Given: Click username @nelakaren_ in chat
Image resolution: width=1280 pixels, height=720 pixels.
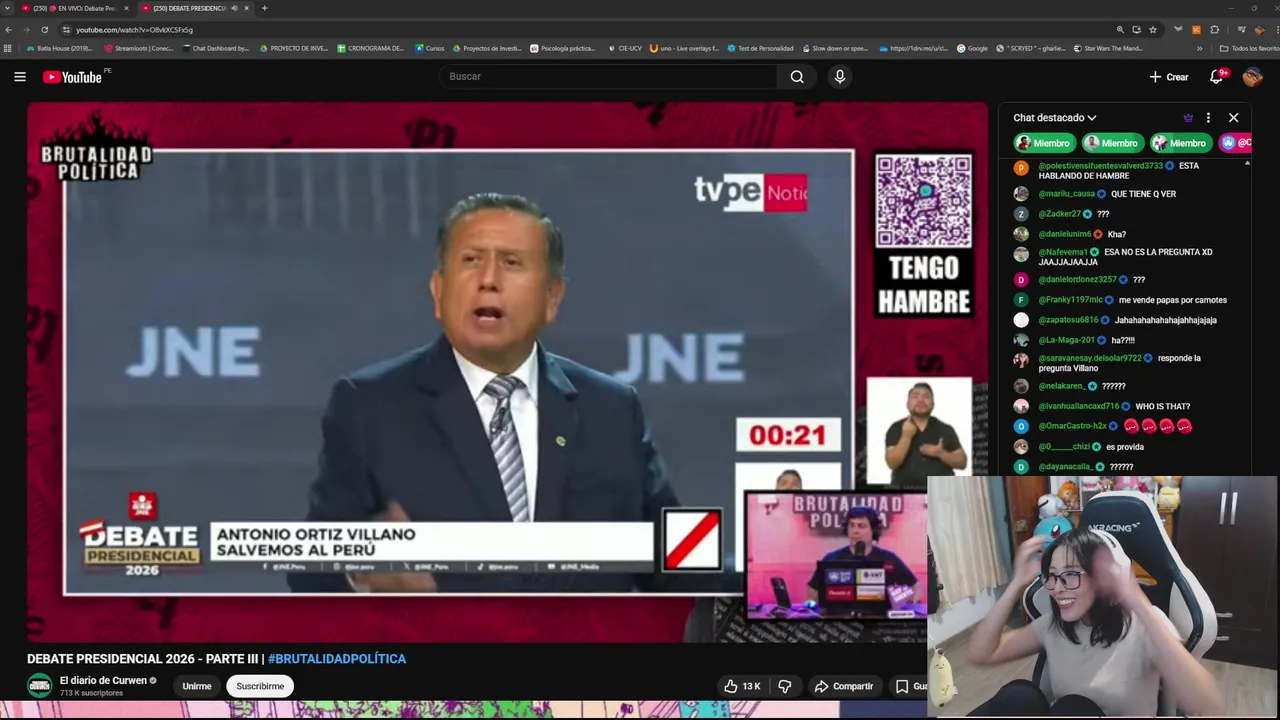Looking at the screenshot, I should [1061, 386].
